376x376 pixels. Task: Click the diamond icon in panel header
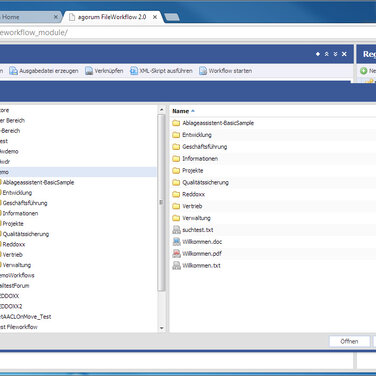click(318, 54)
